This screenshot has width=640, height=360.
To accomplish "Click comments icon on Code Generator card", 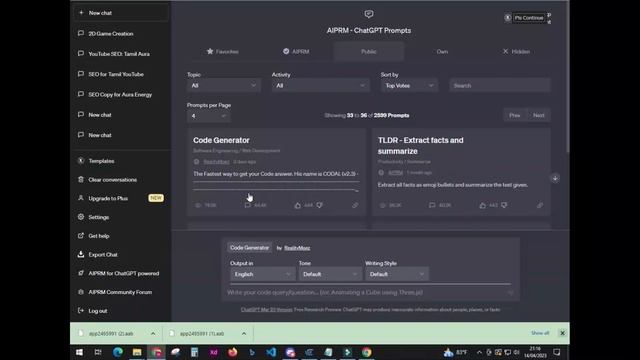I will click(247, 205).
